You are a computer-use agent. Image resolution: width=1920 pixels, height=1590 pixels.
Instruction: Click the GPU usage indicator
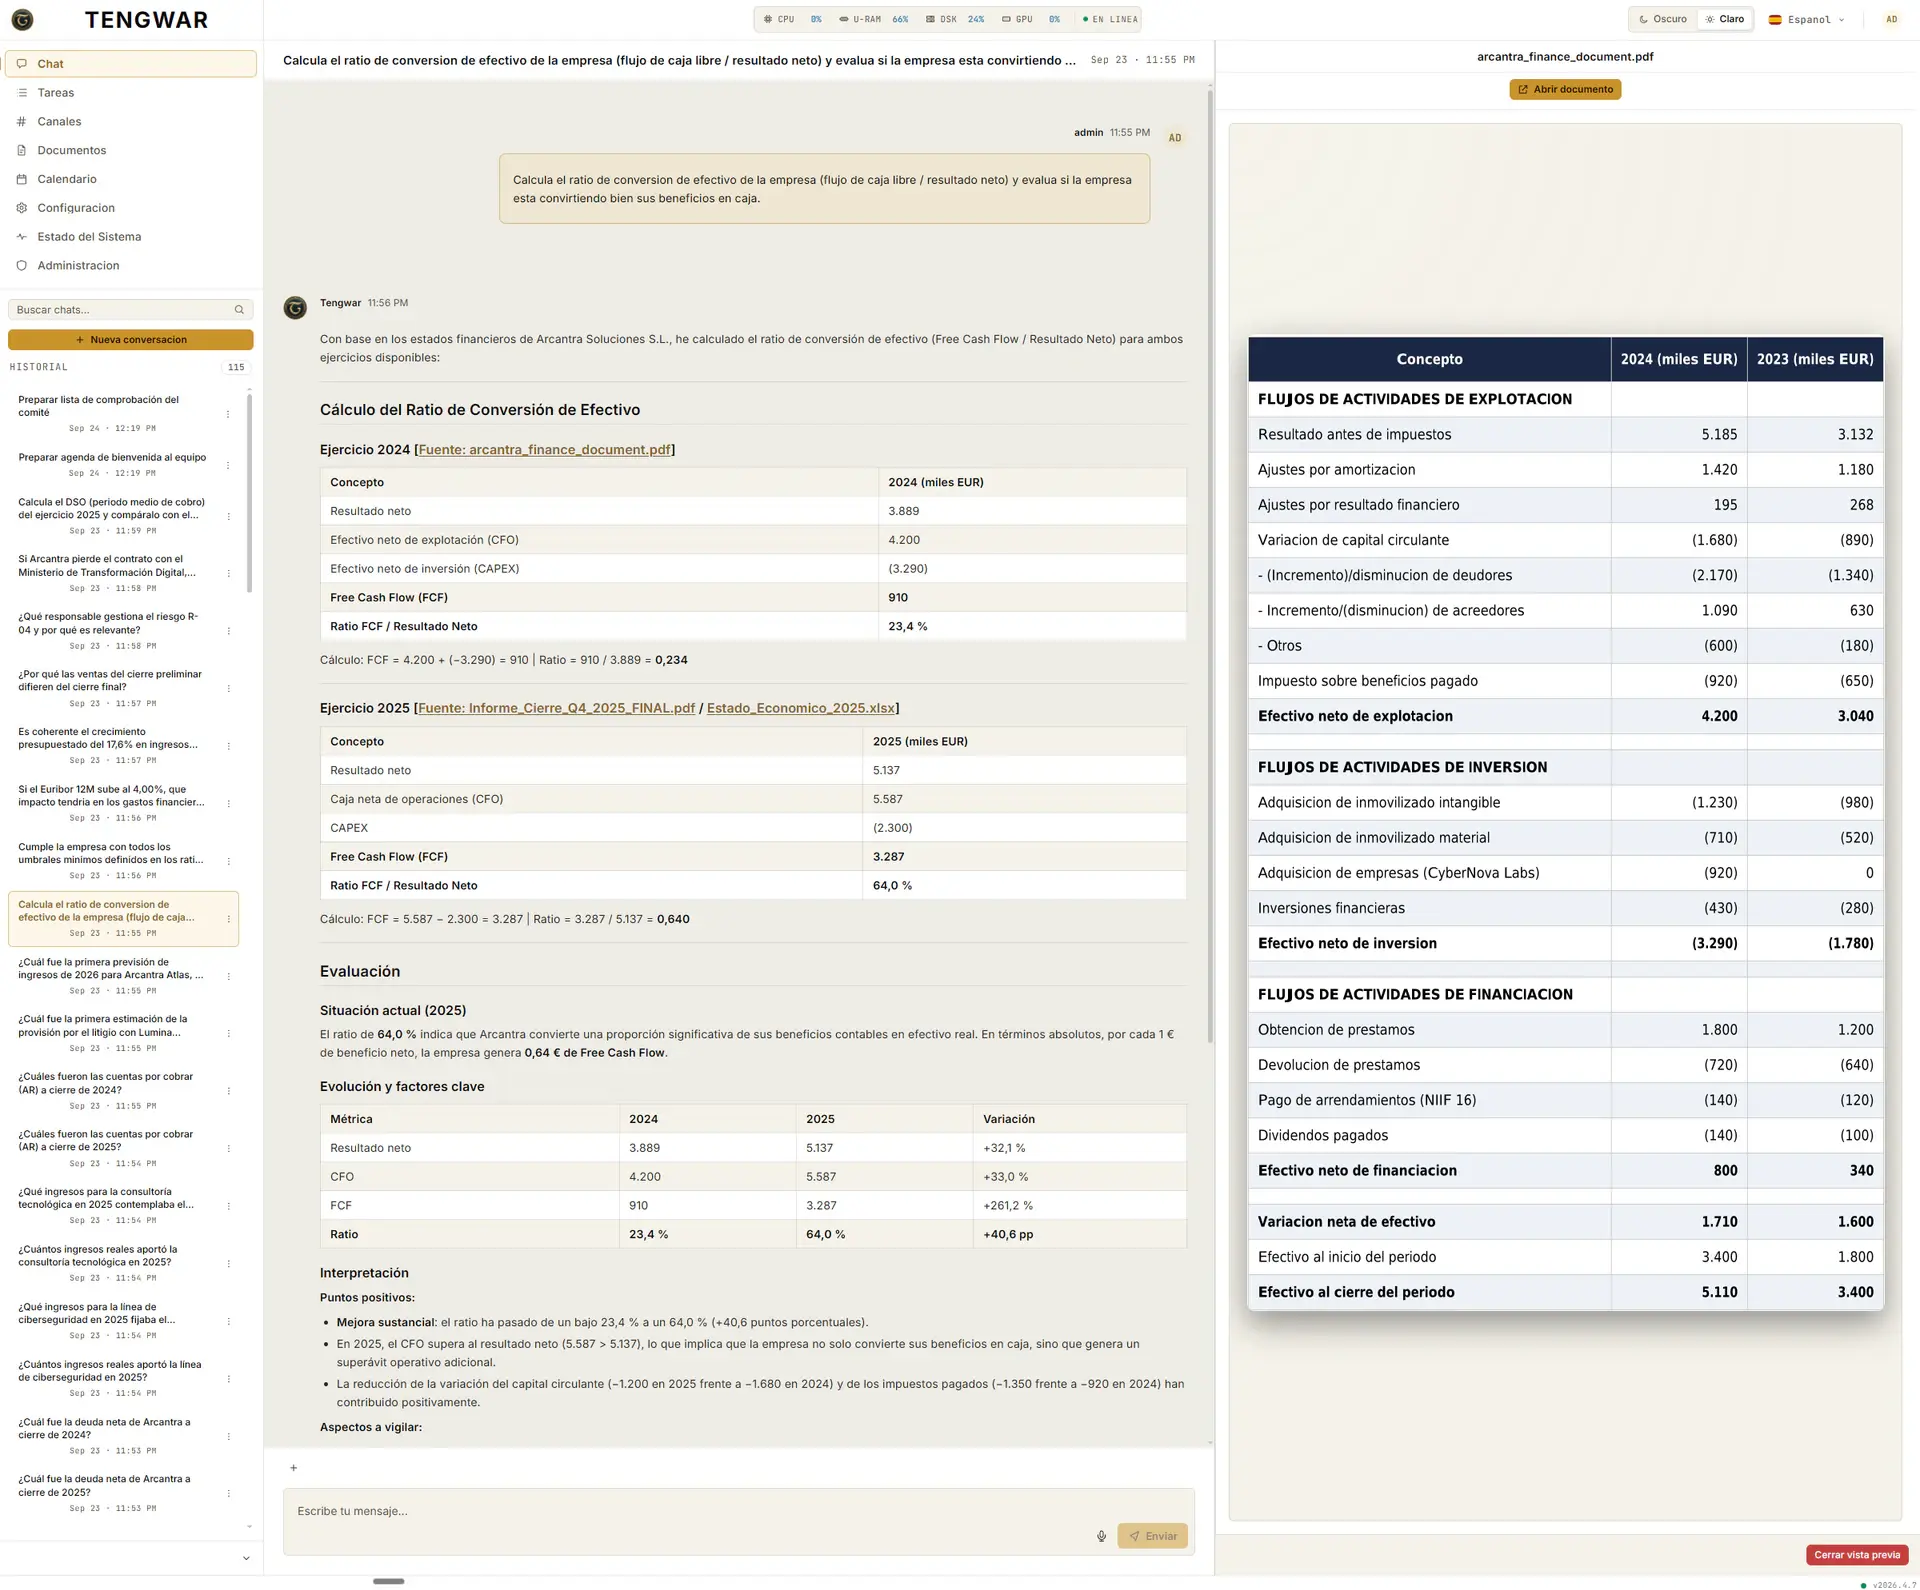[1031, 19]
